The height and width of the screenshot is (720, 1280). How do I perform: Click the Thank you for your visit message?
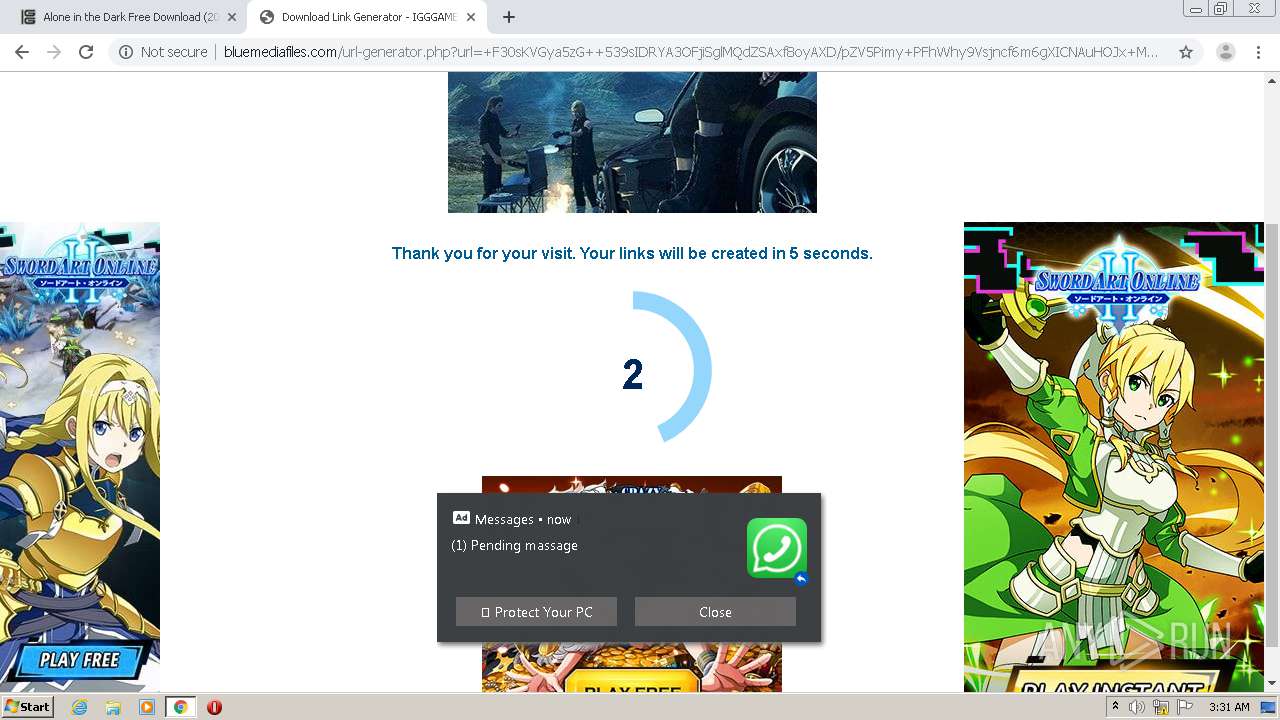click(x=632, y=253)
